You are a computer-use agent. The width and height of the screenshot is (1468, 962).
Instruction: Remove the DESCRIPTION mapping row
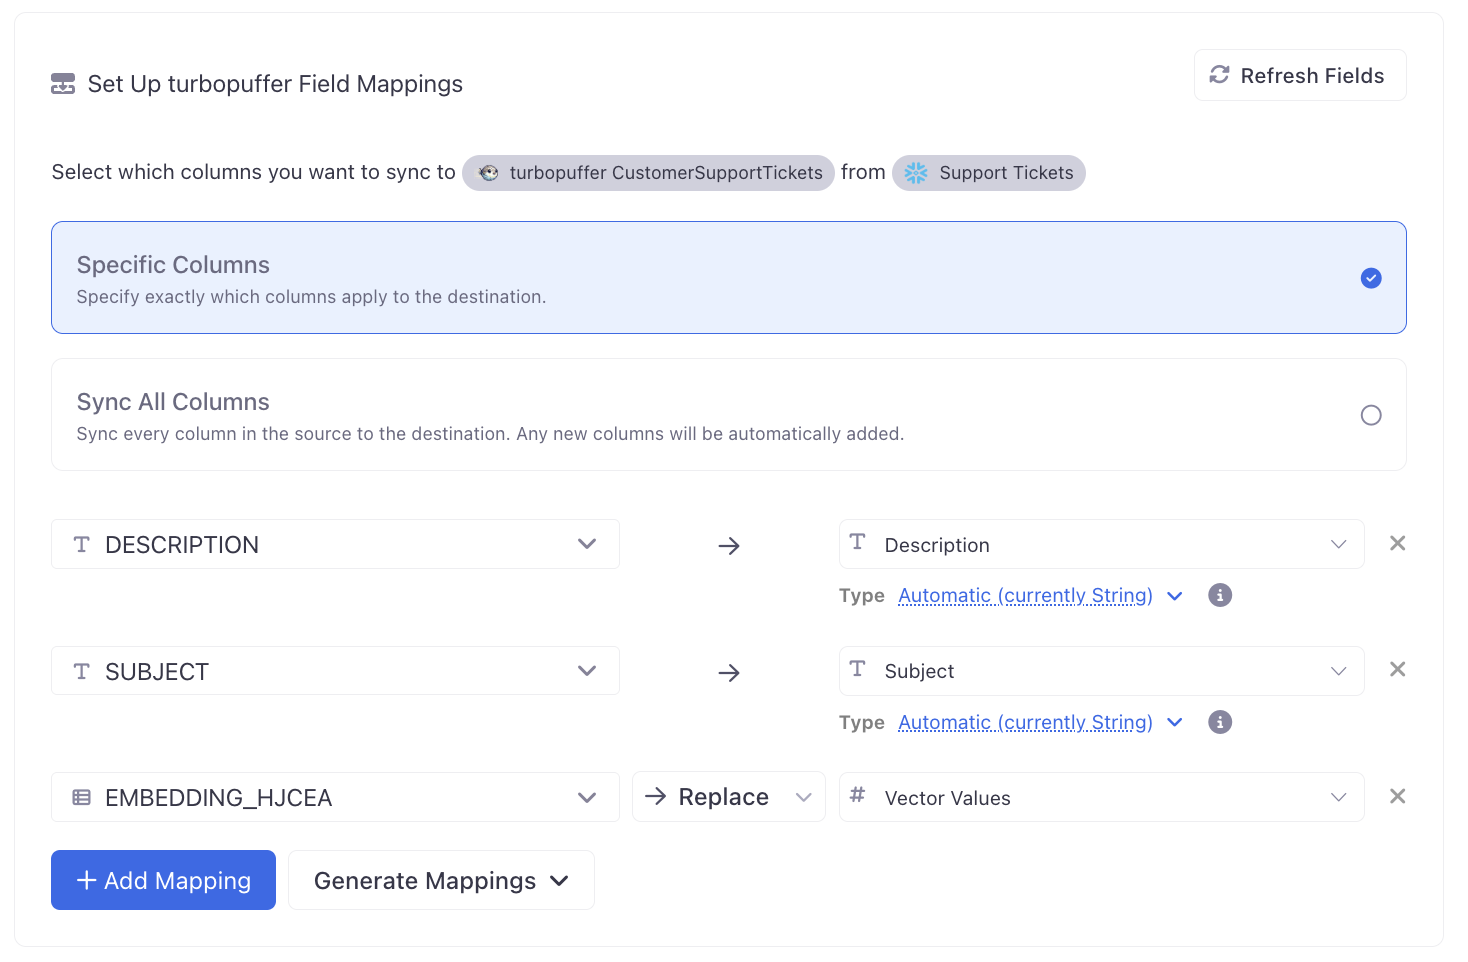1397,544
